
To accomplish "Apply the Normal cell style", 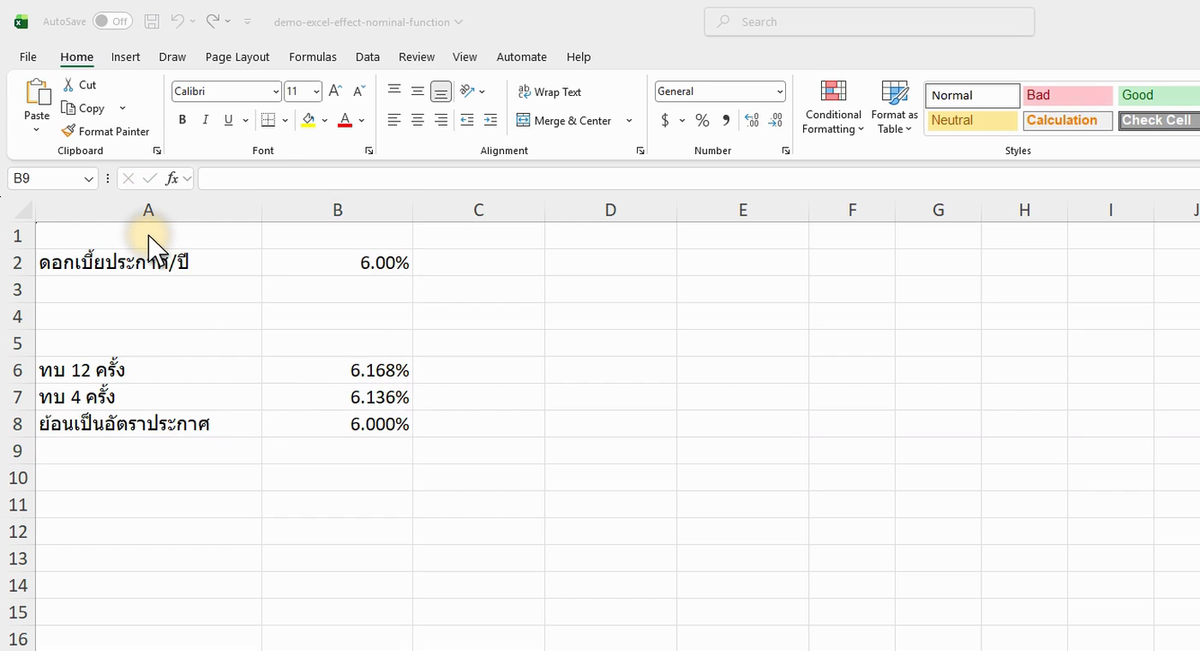I will click(x=972, y=95).
